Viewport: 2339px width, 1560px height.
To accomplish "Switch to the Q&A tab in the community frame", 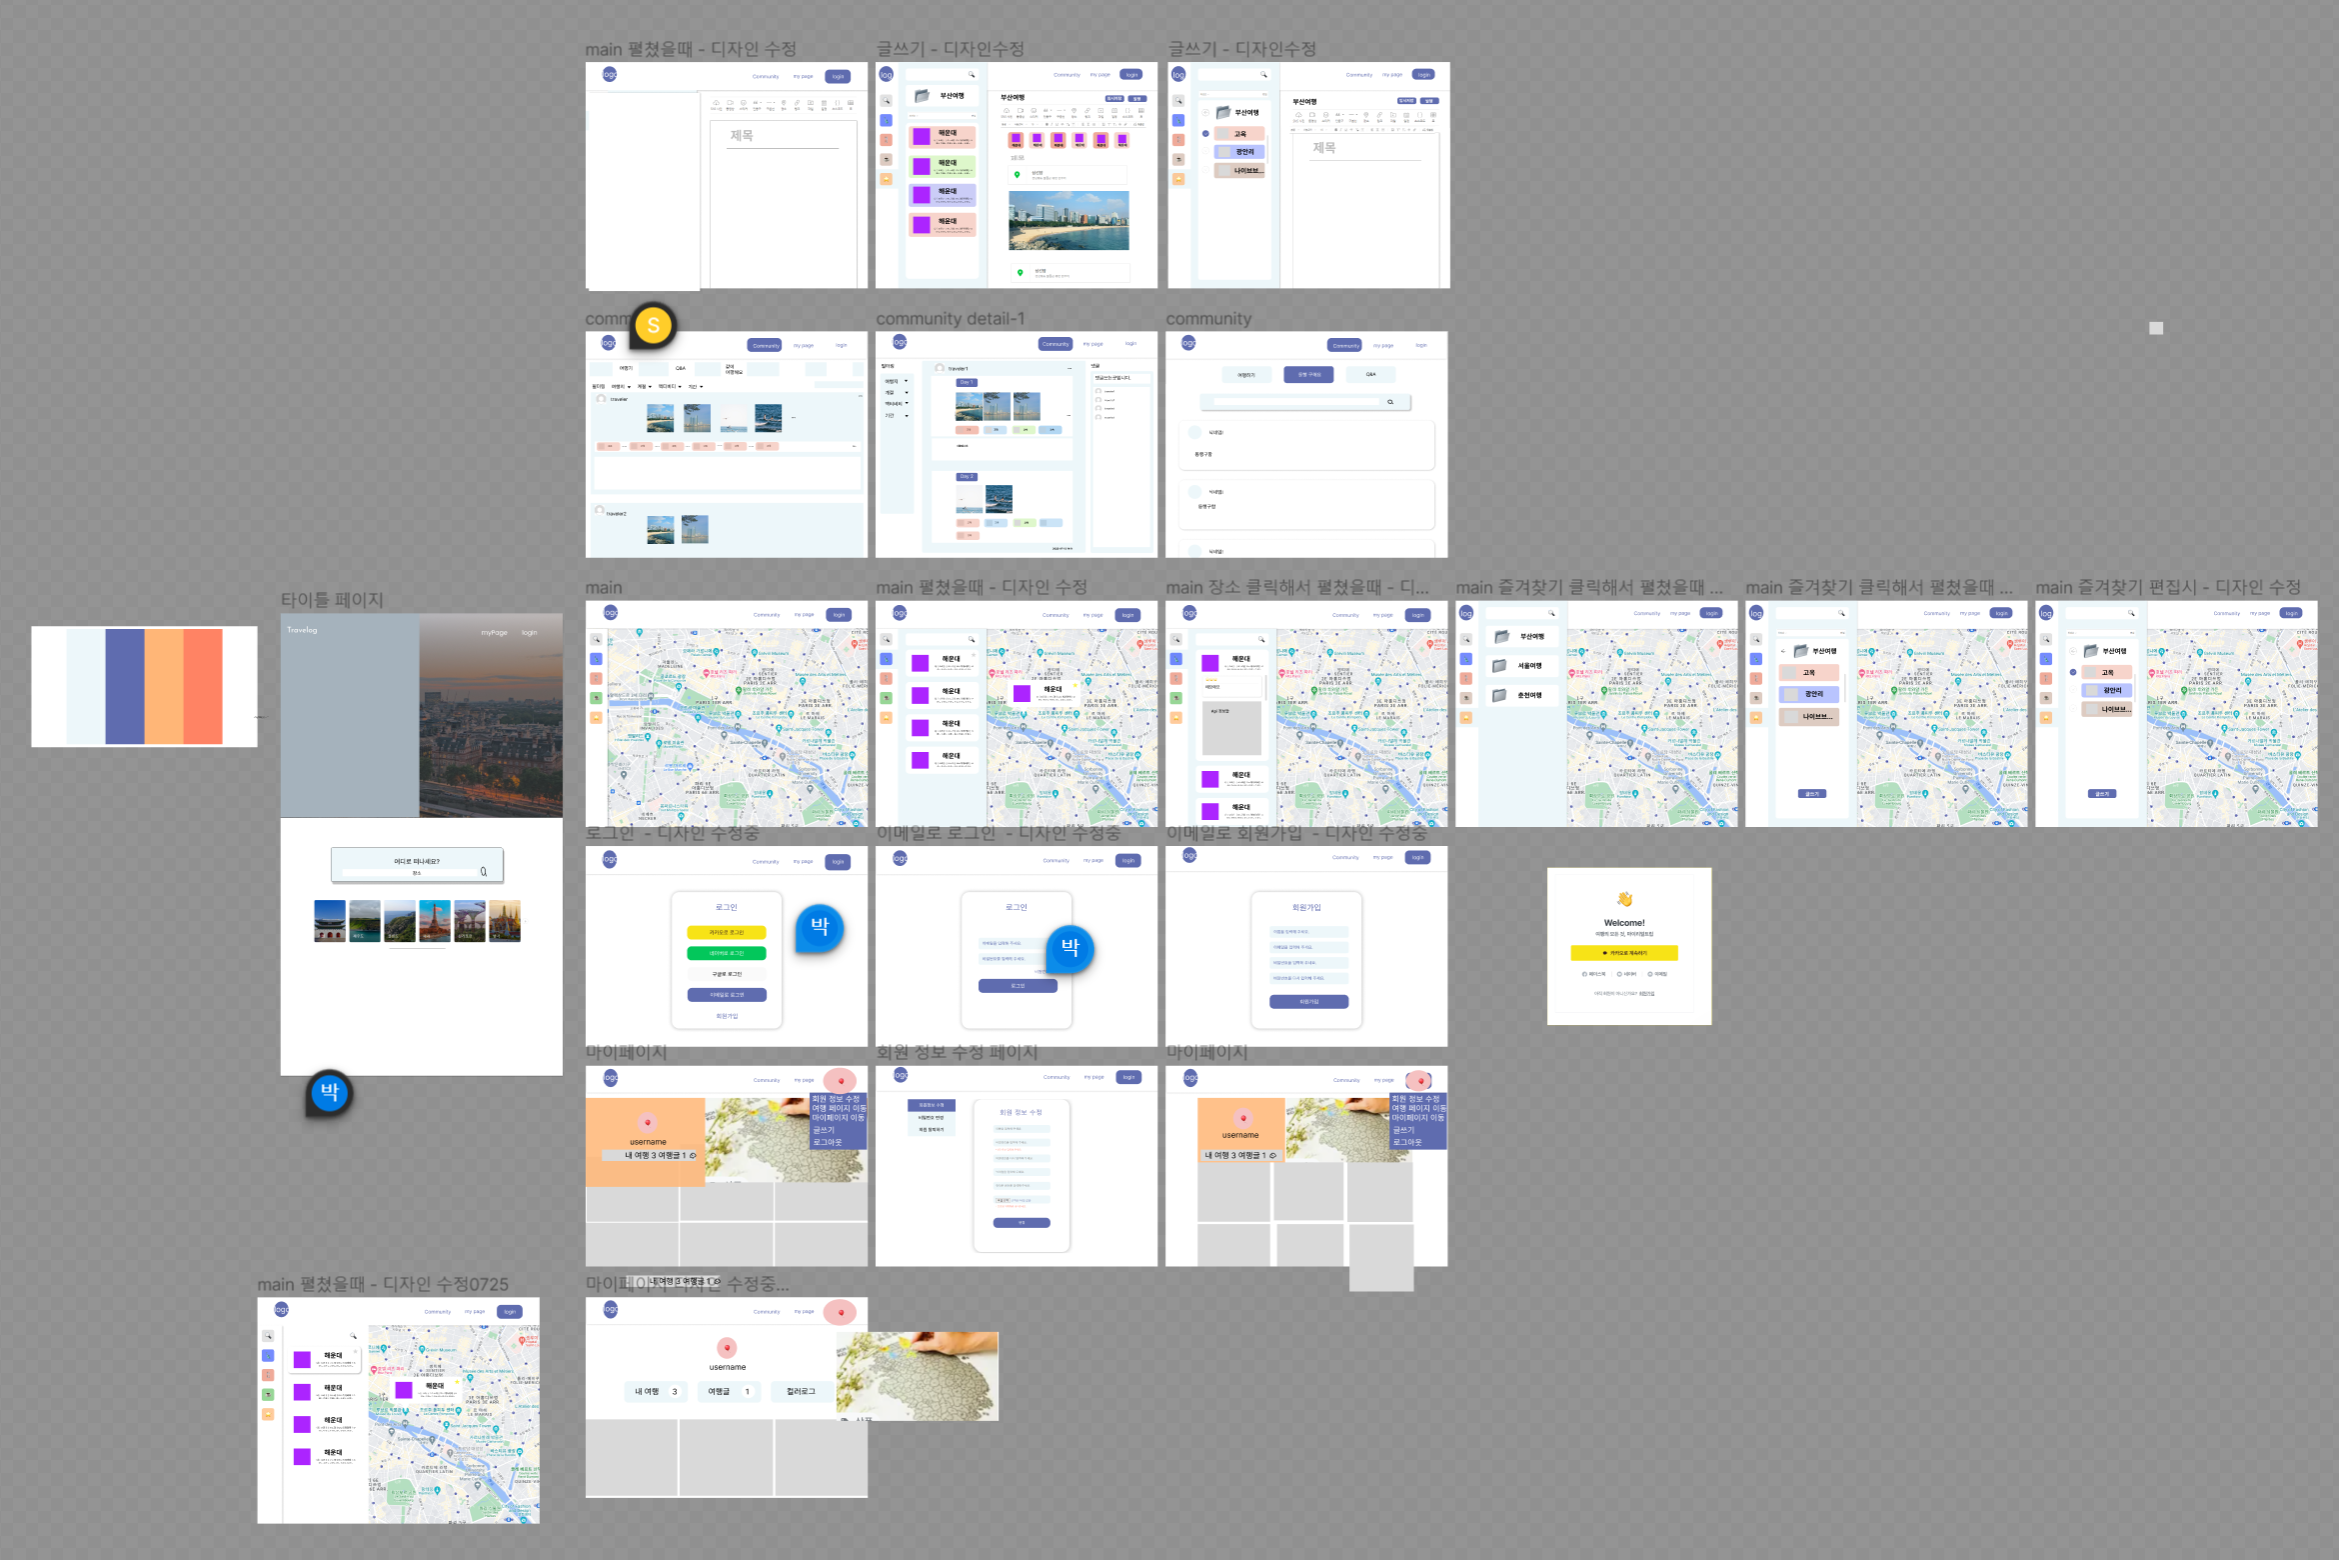I will coord(1371,374).
